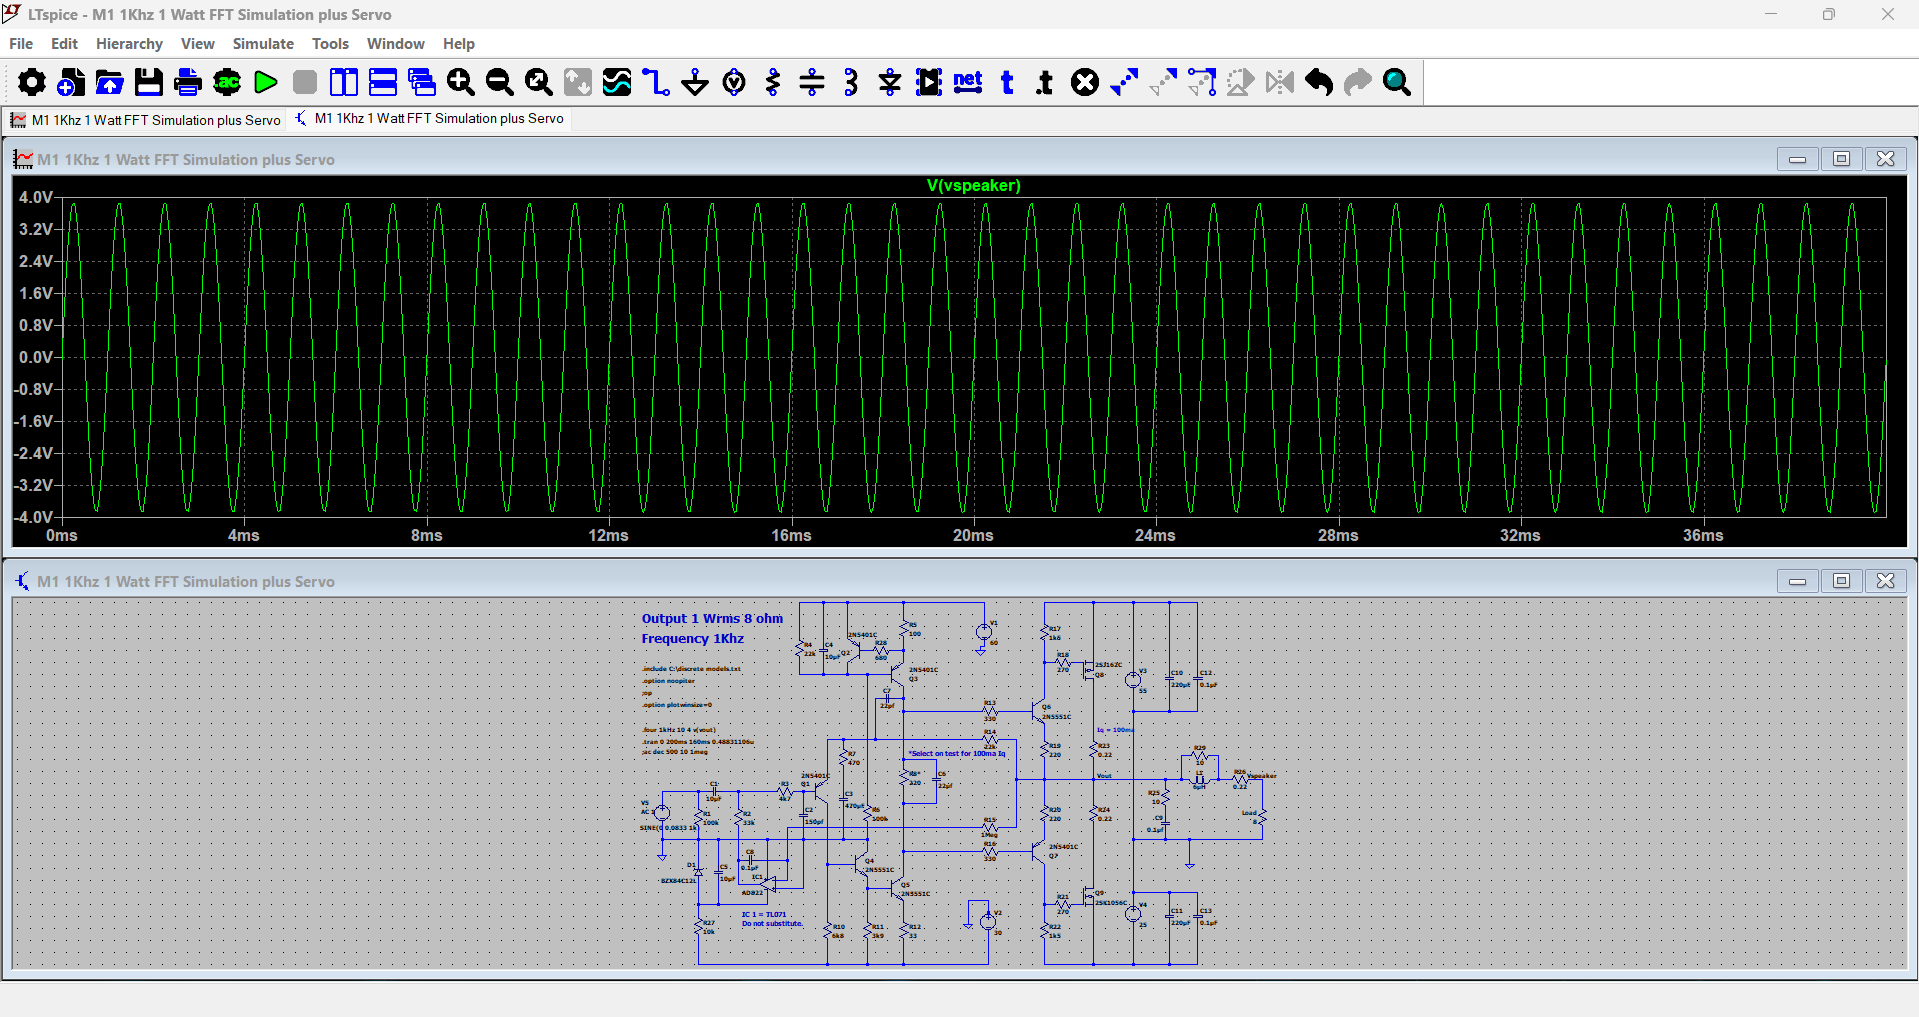The image size is (1919, 1017).
Task: Open the Edit menu
Action: [64, 44]
